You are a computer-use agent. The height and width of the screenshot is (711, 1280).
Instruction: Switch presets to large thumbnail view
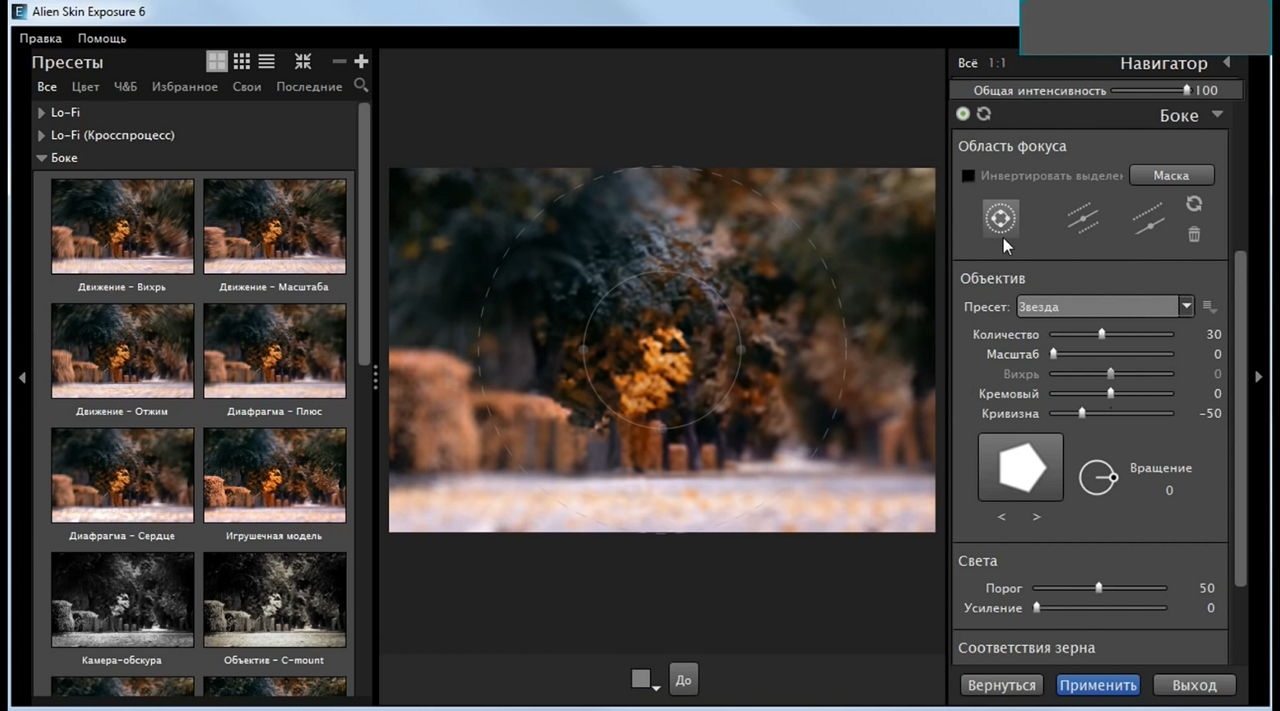click(217, 62)
